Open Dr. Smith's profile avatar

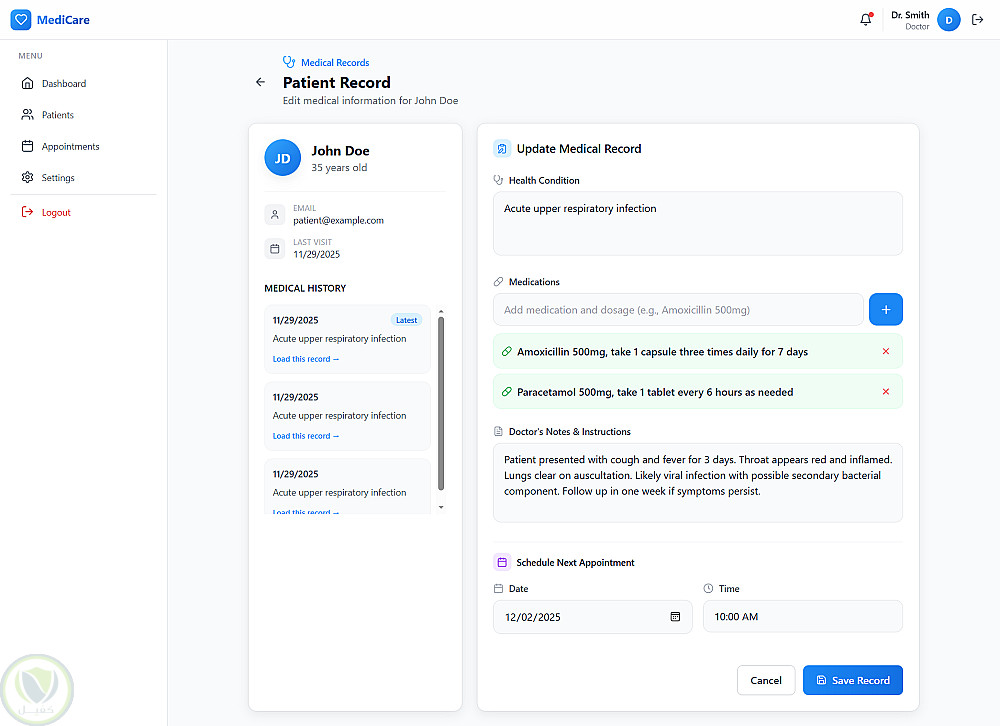click(x=949, y=20)
